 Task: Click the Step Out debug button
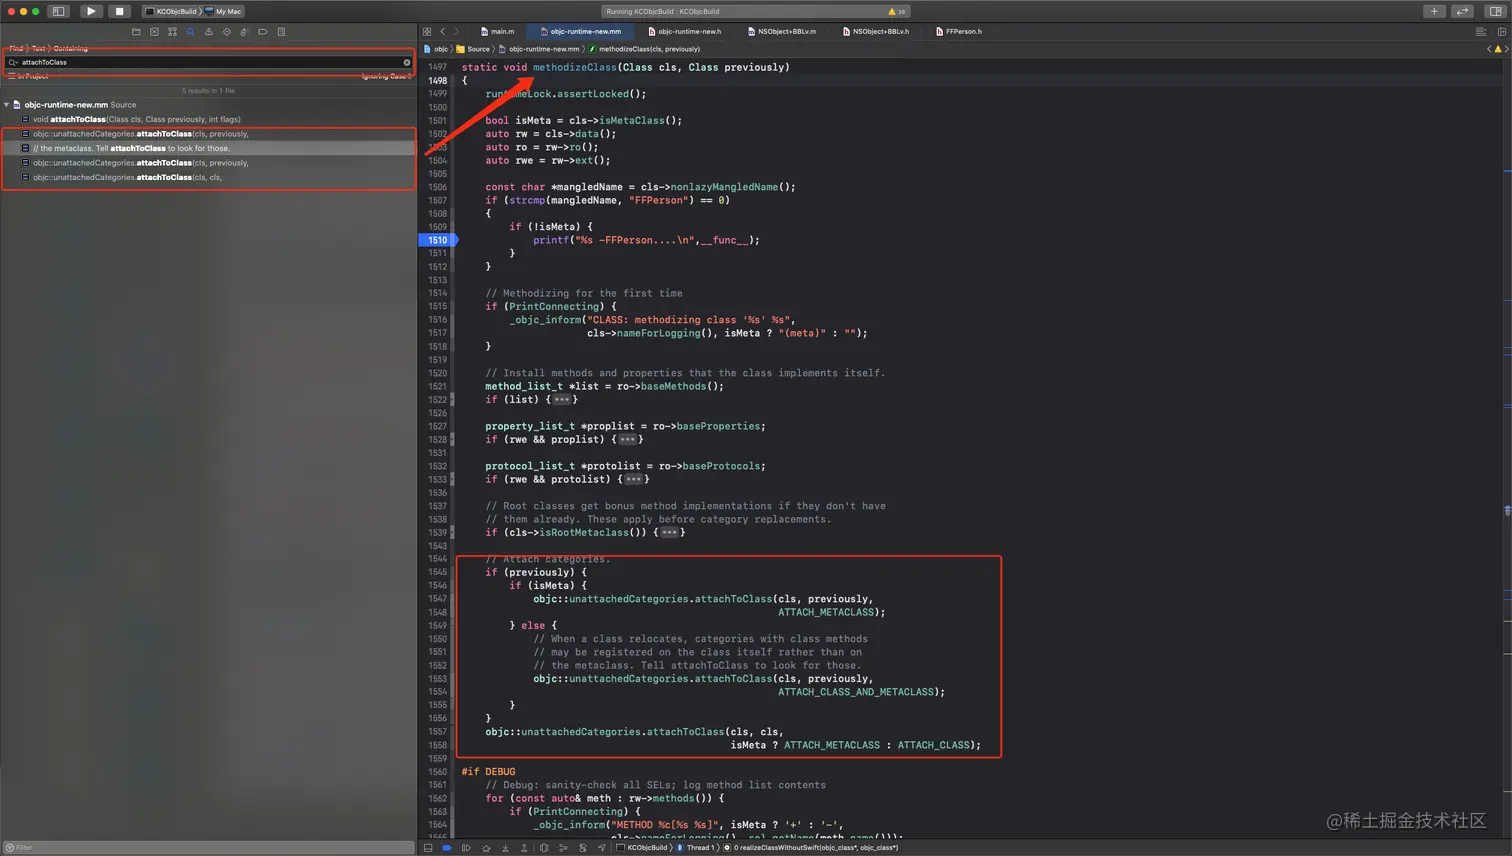coord(524,848)
